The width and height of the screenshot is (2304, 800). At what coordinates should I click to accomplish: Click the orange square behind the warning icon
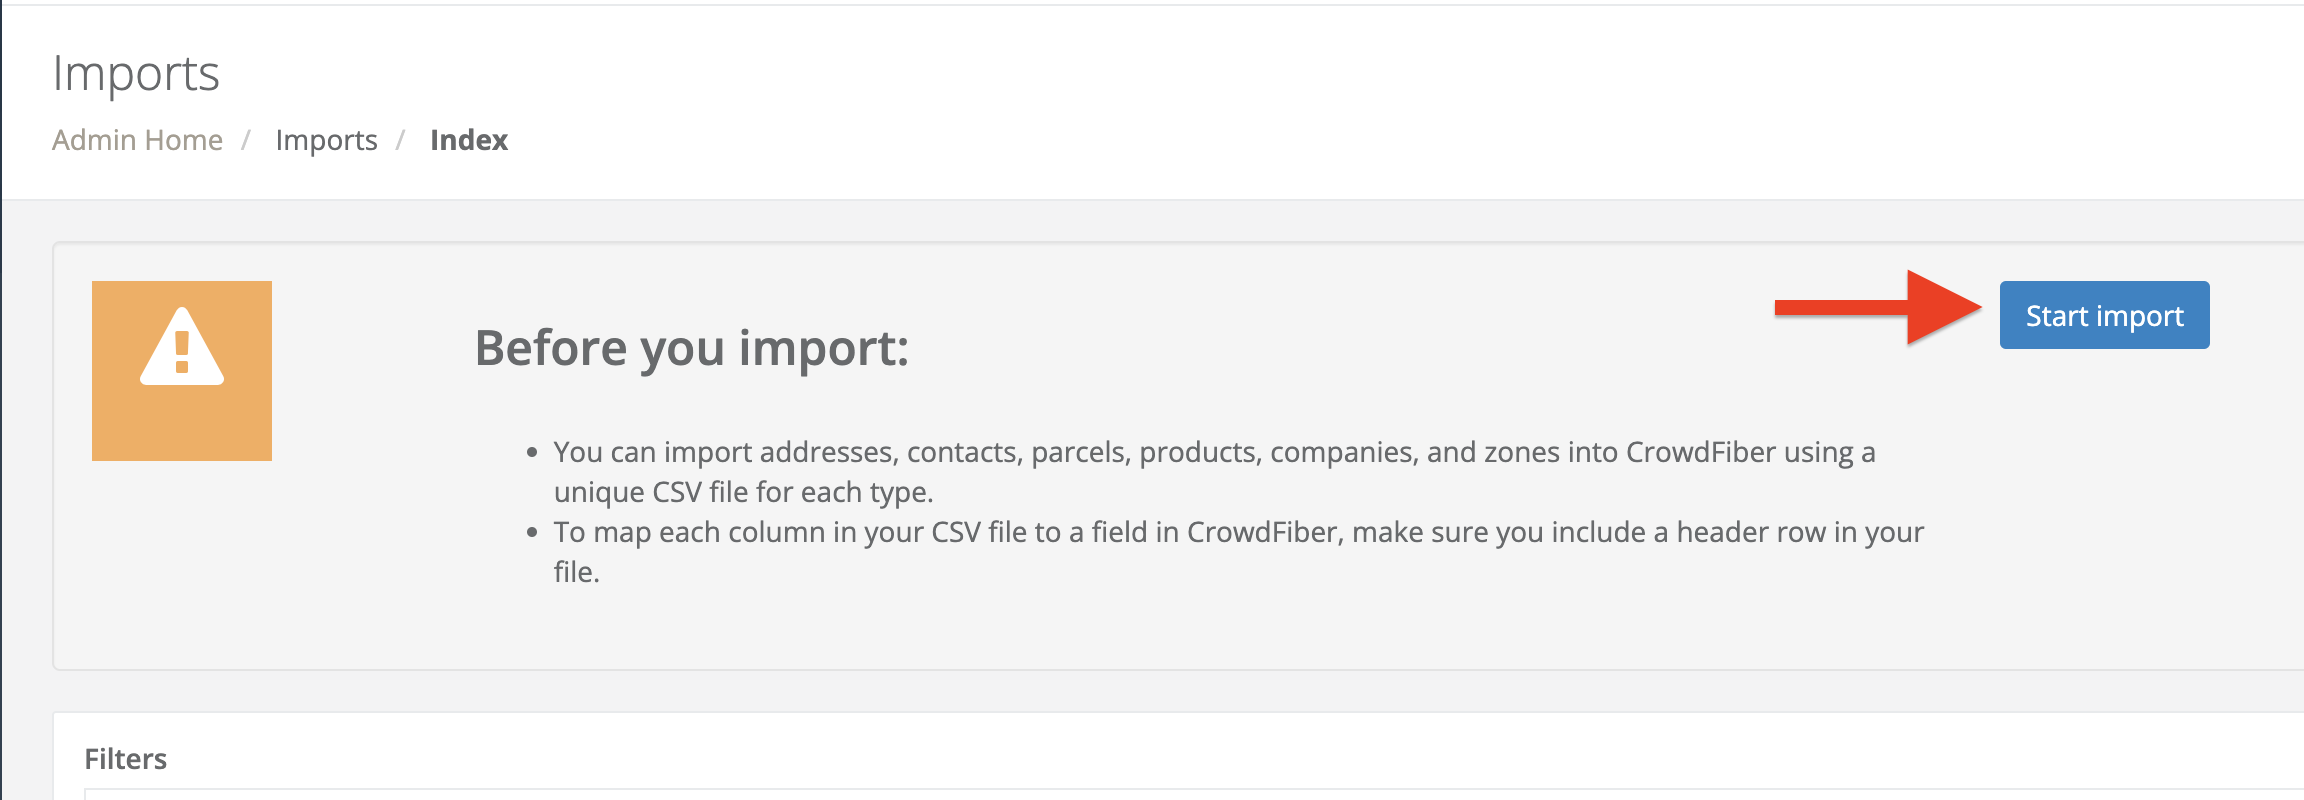coord(115,430)
